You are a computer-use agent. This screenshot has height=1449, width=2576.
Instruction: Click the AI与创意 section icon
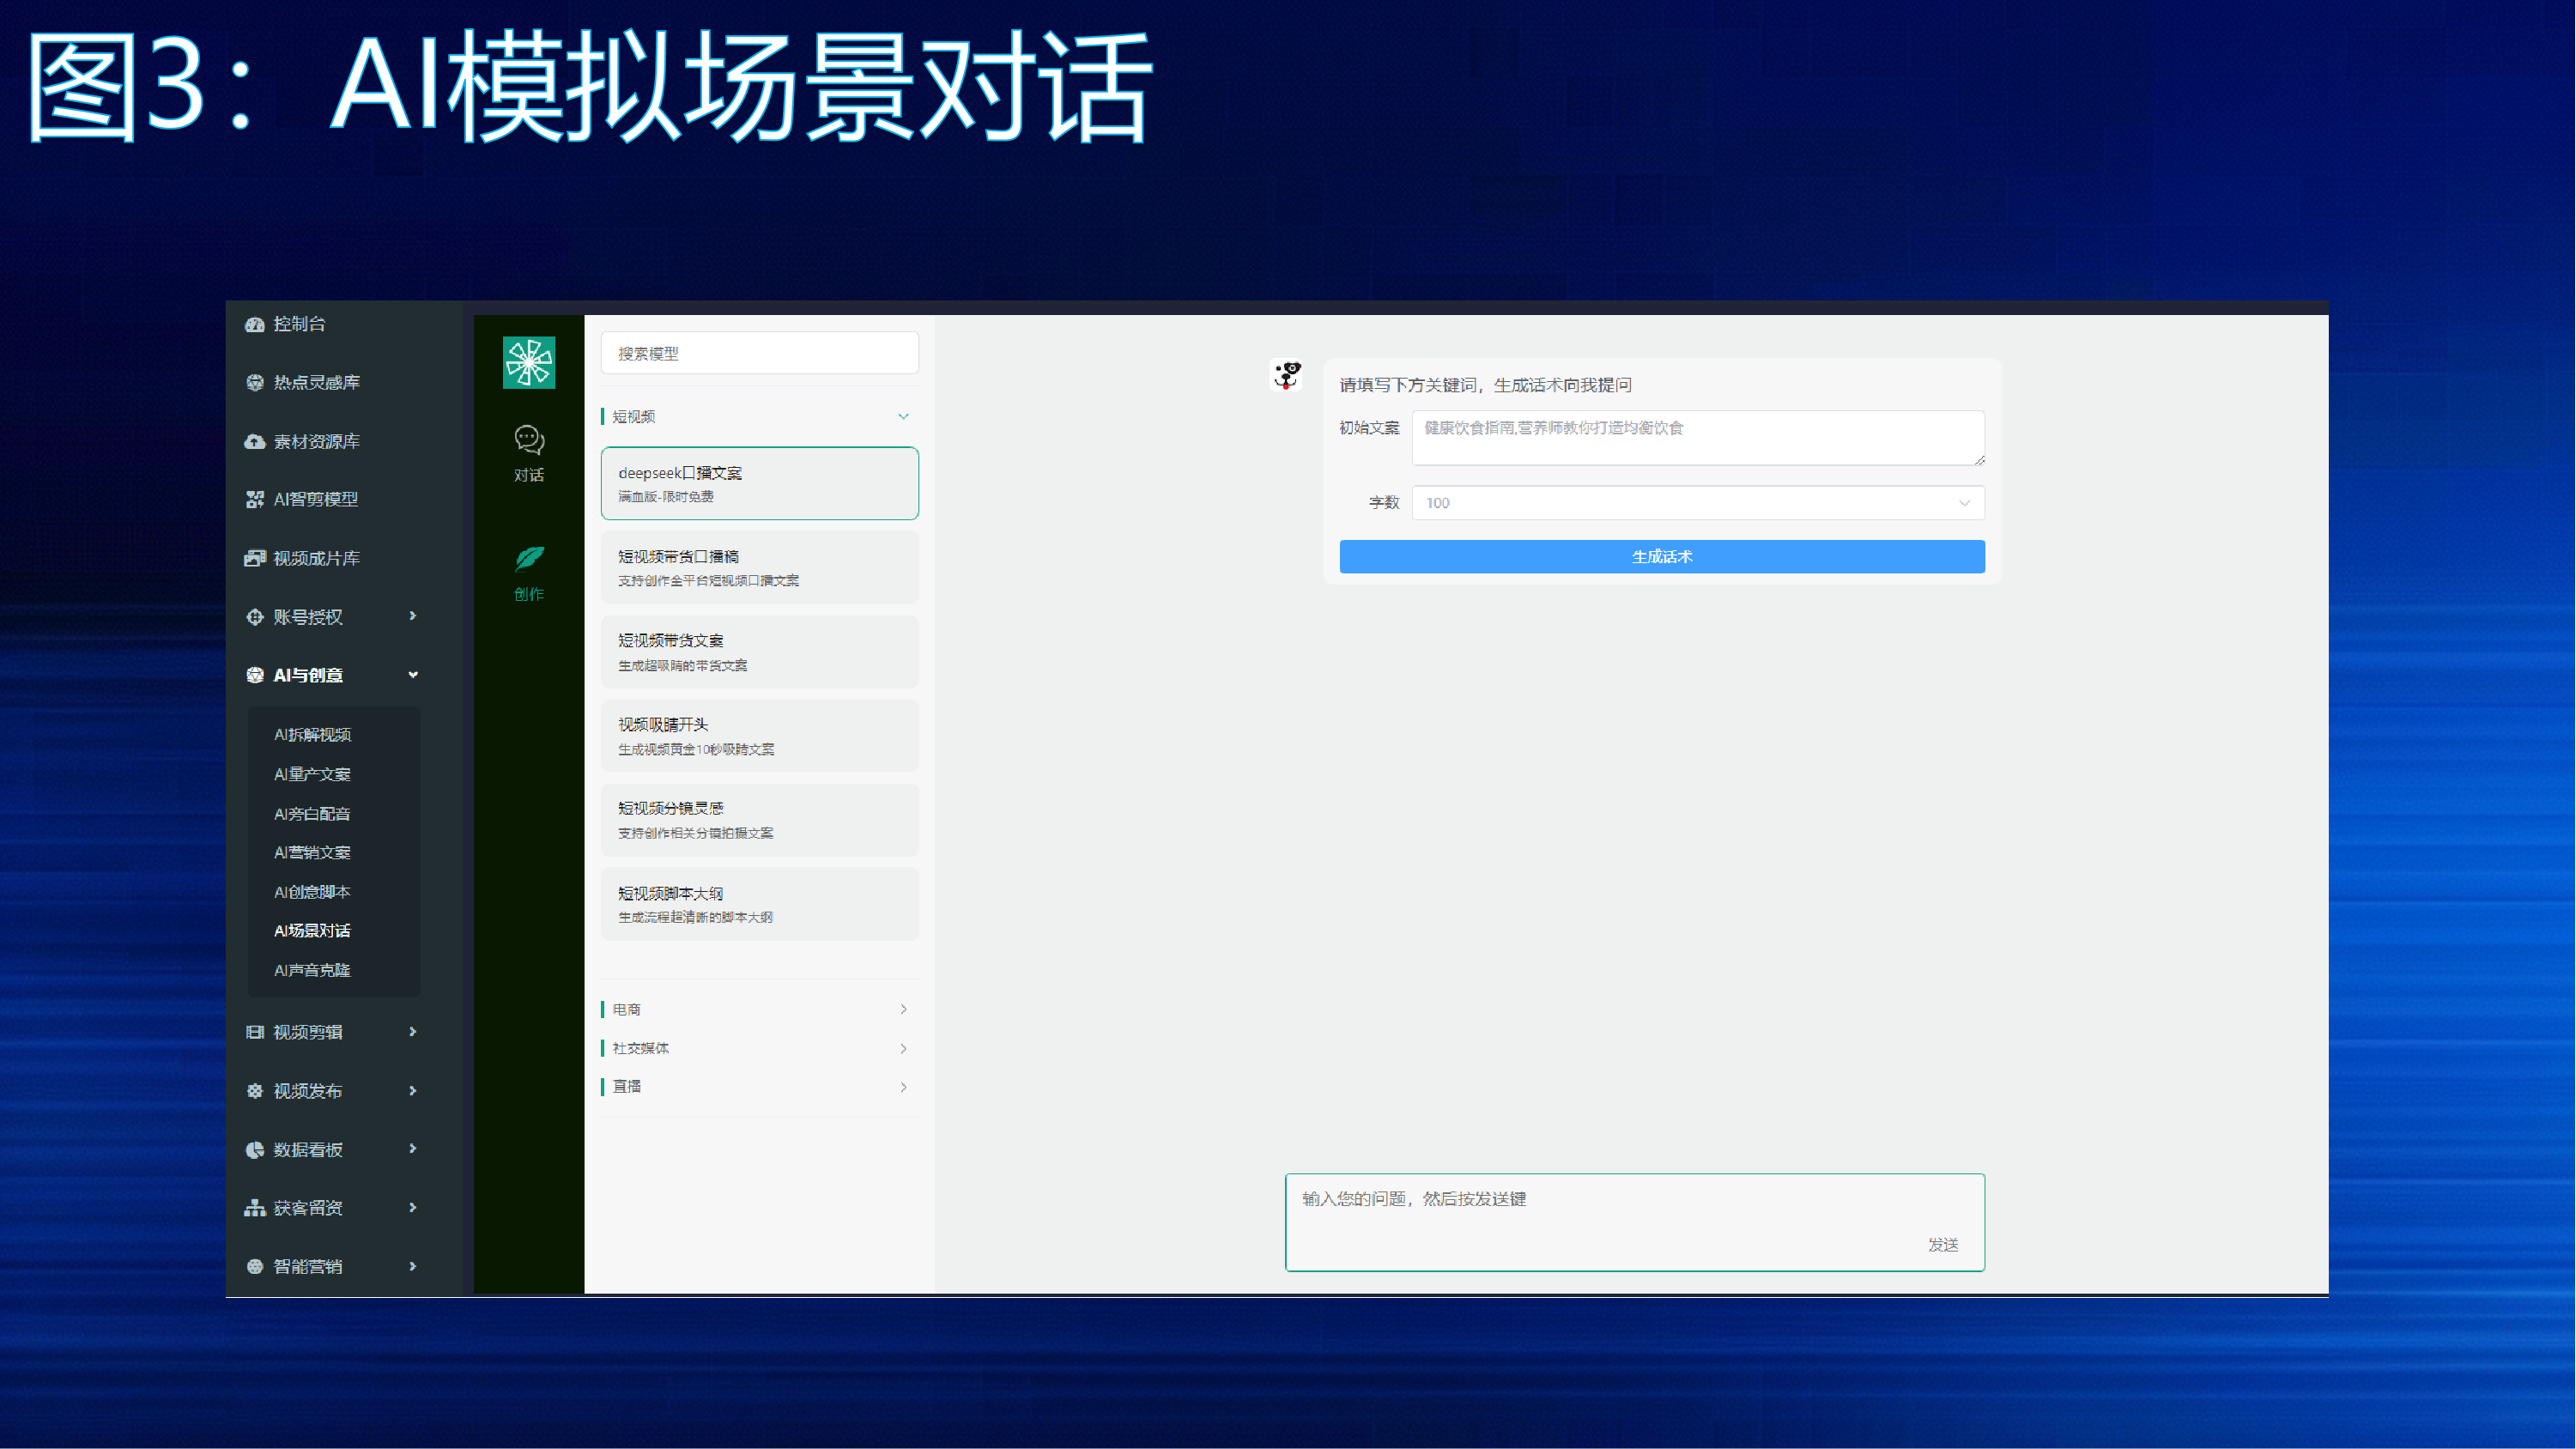[254, 675]
